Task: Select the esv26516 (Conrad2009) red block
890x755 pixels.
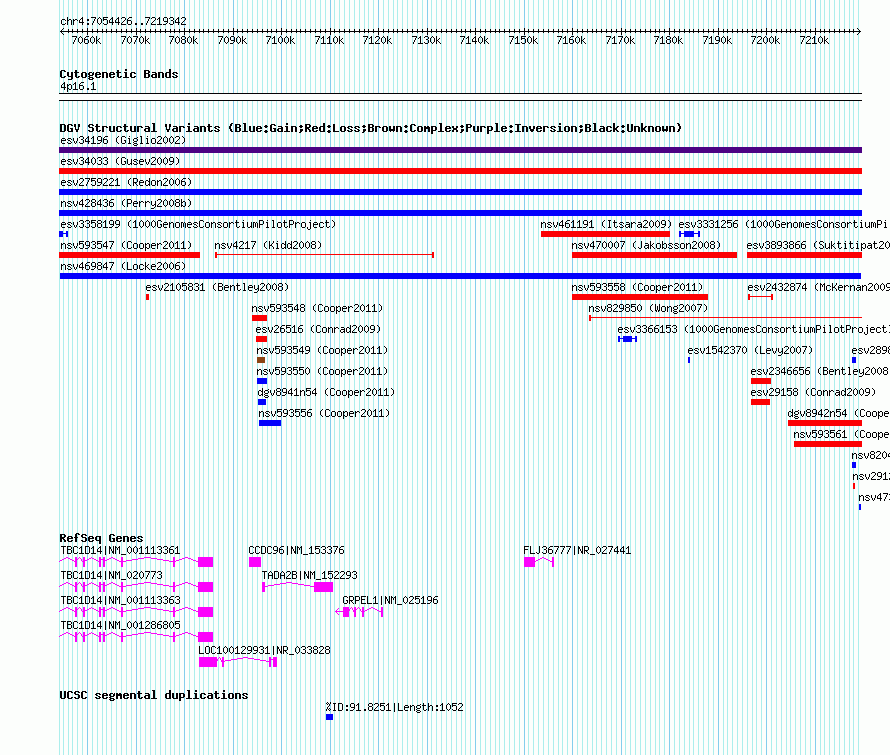Action: 261,339
